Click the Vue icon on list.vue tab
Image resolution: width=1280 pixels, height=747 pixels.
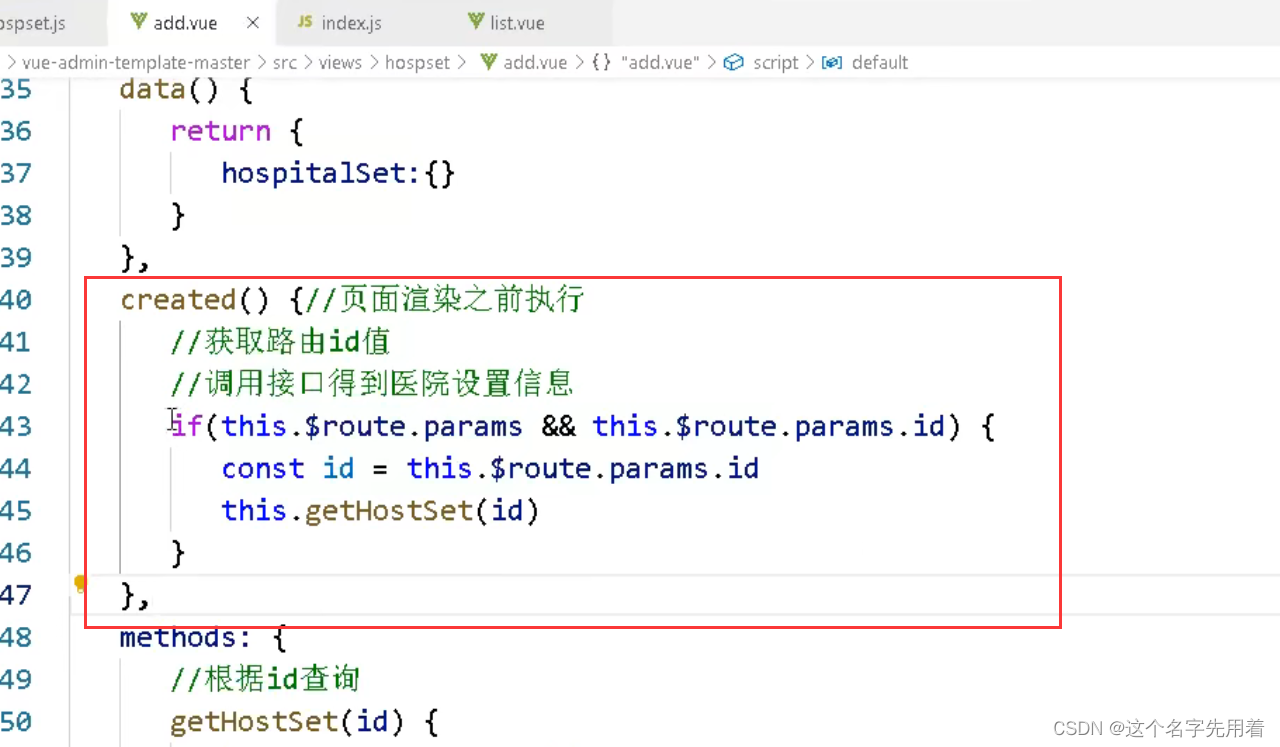(474, 22)
